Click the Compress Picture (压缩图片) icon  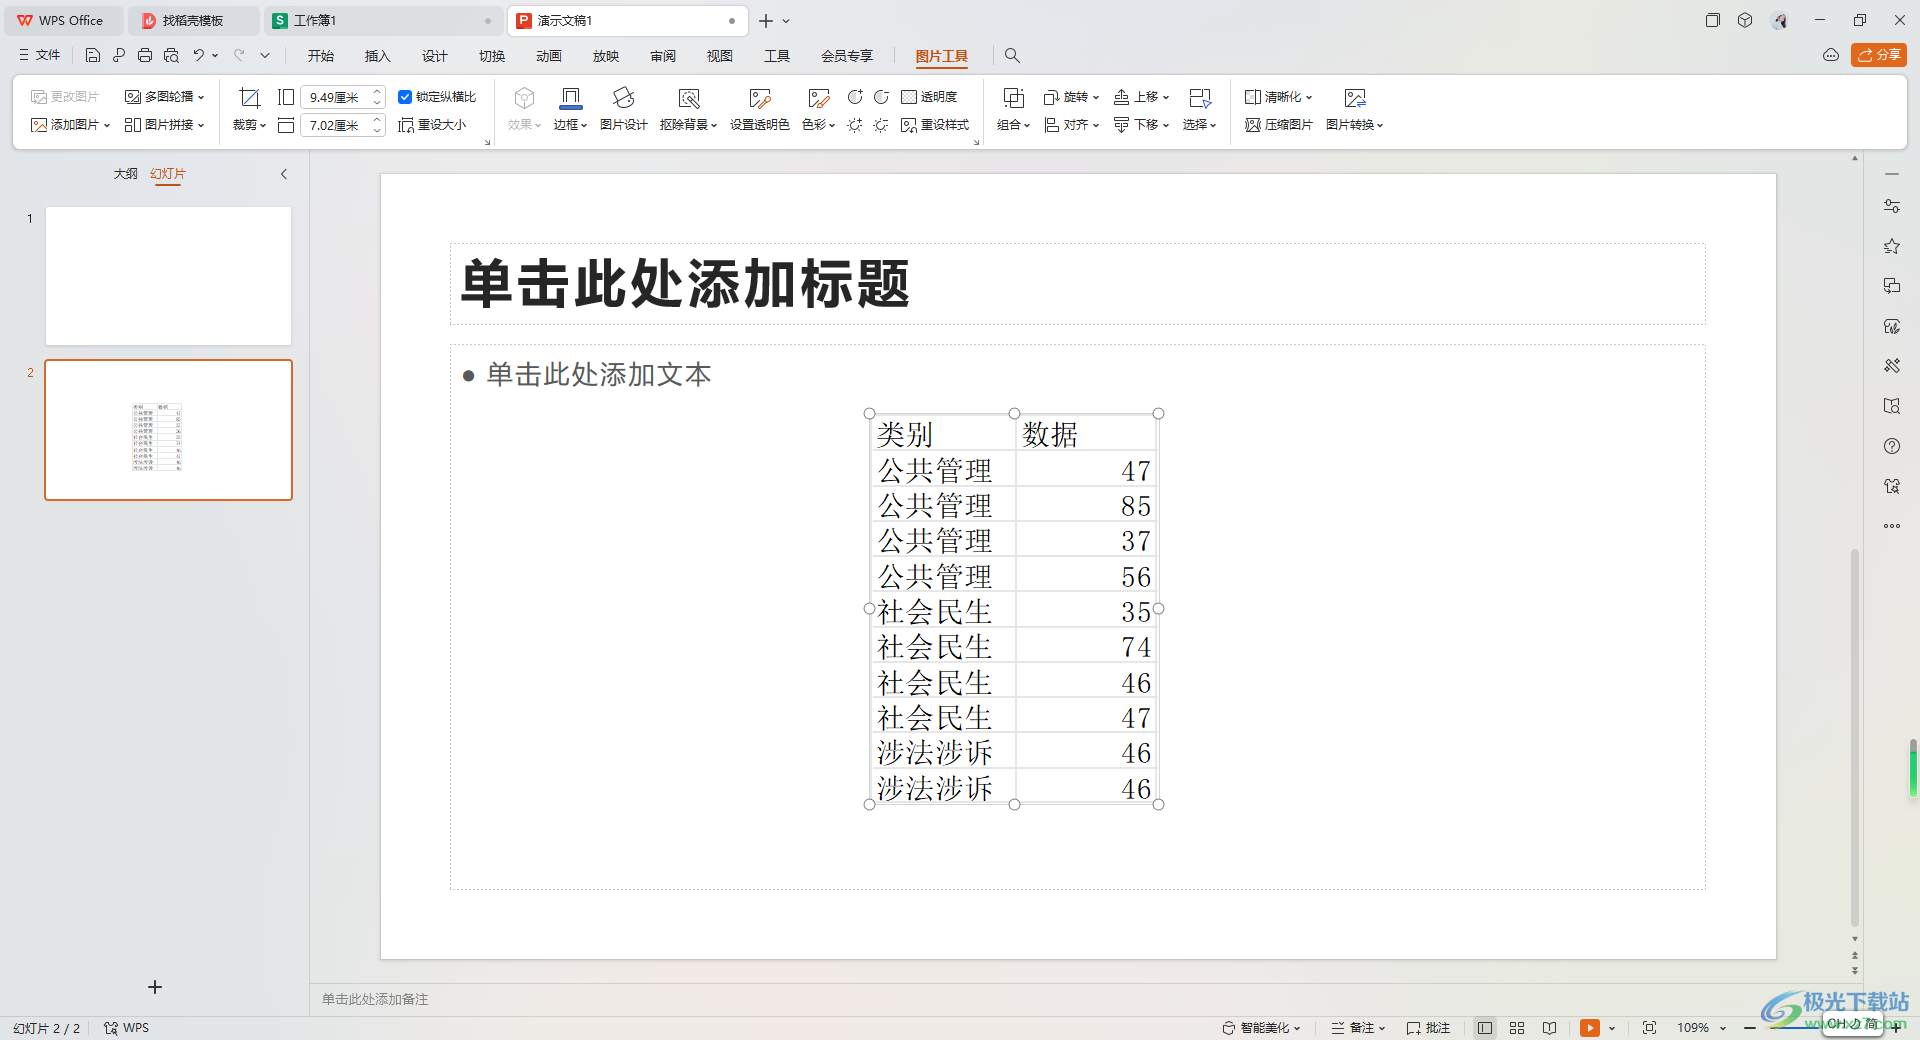tap(1278, 125)
